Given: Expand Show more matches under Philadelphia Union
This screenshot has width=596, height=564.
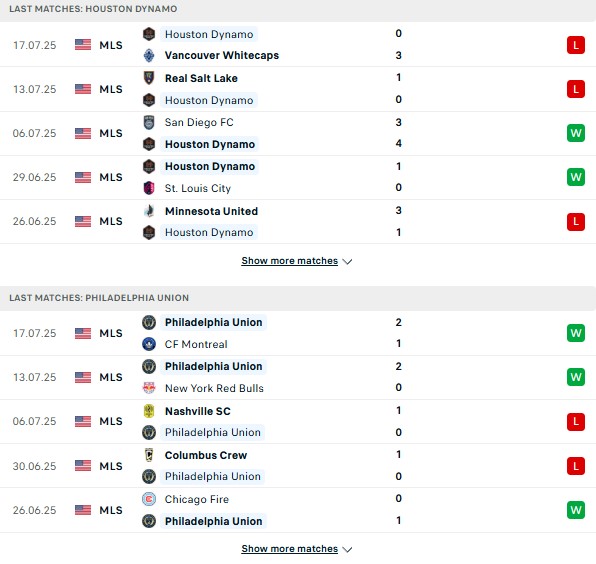Looking at the screenshot, I should pos(289,549).
